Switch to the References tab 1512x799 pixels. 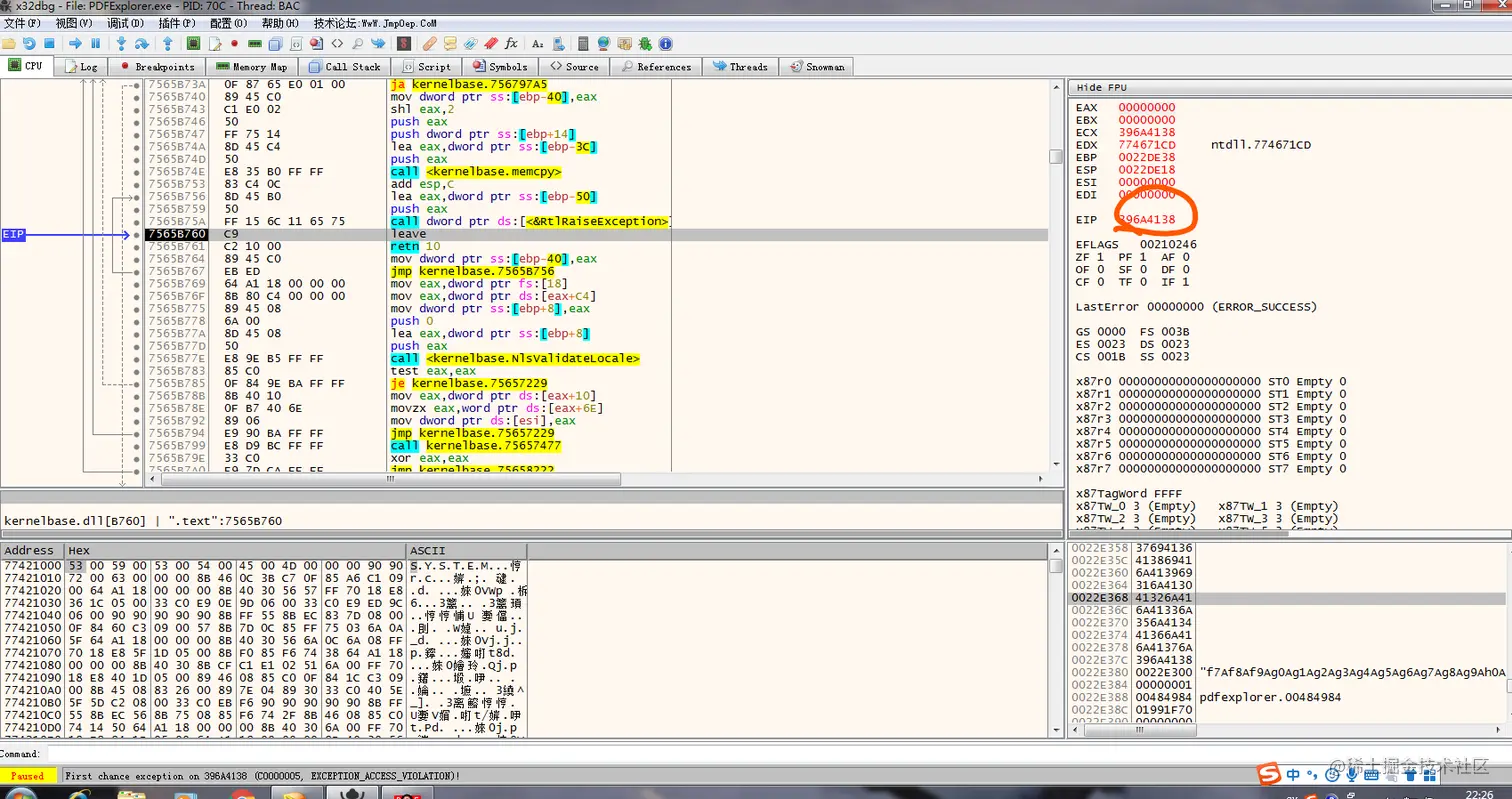pyautogui.click(x=656, y=66)
